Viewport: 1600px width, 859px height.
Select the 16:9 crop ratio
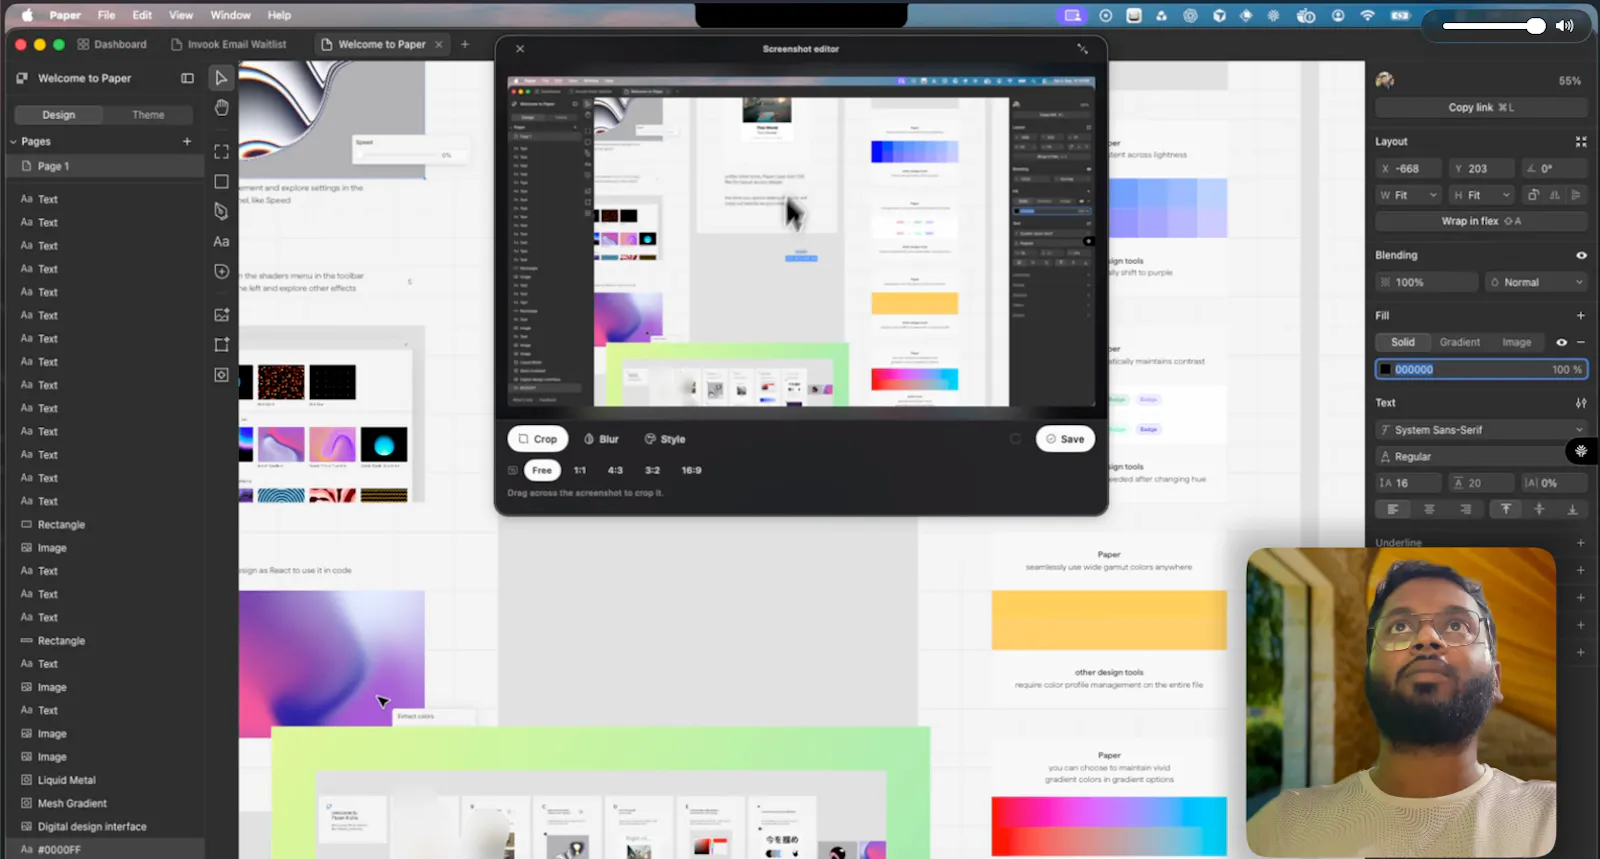point(691,470)
